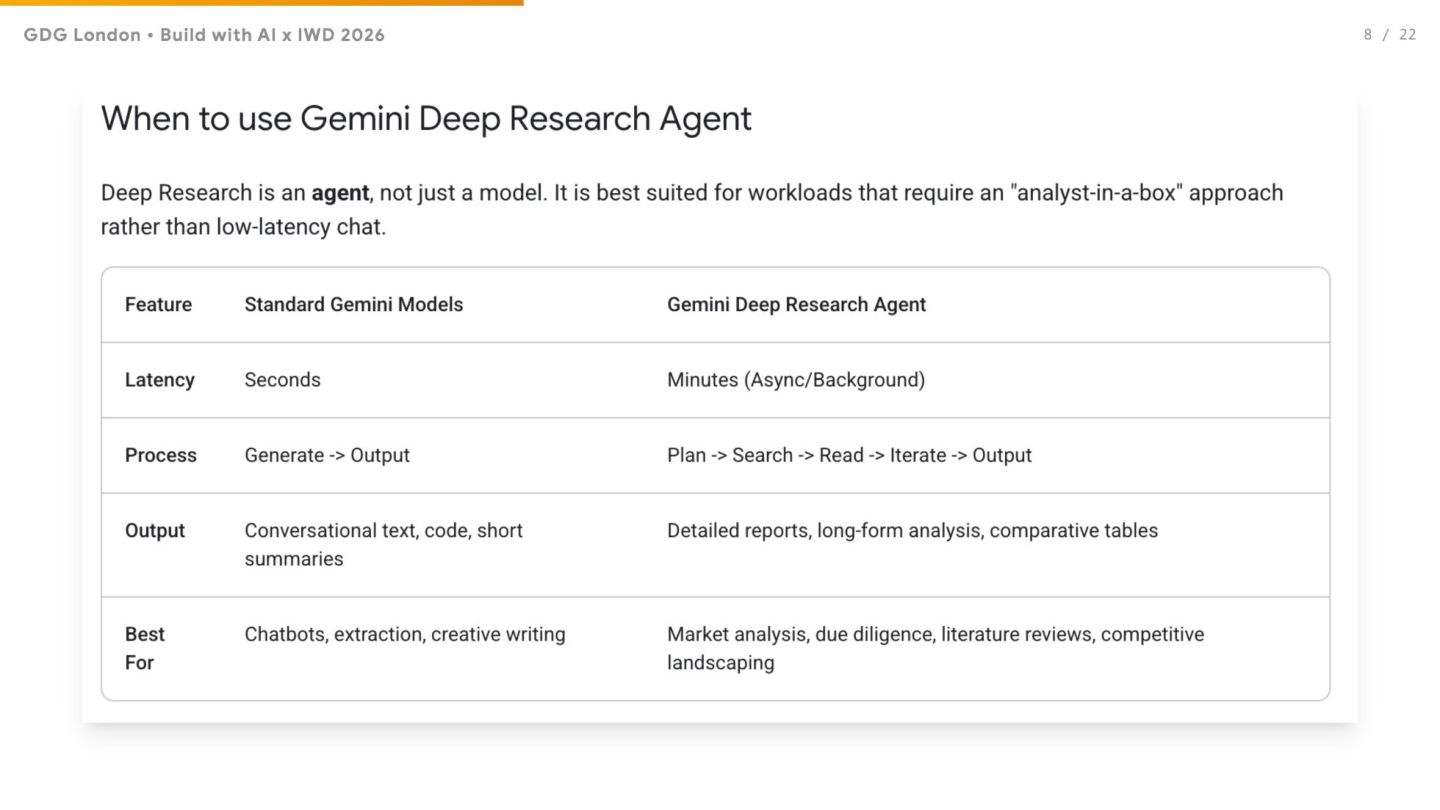Click the "Chatbots, extraction, creative writing" cell
The height and width of the screenshot is (810, 1440).
[x=405, y=635]
